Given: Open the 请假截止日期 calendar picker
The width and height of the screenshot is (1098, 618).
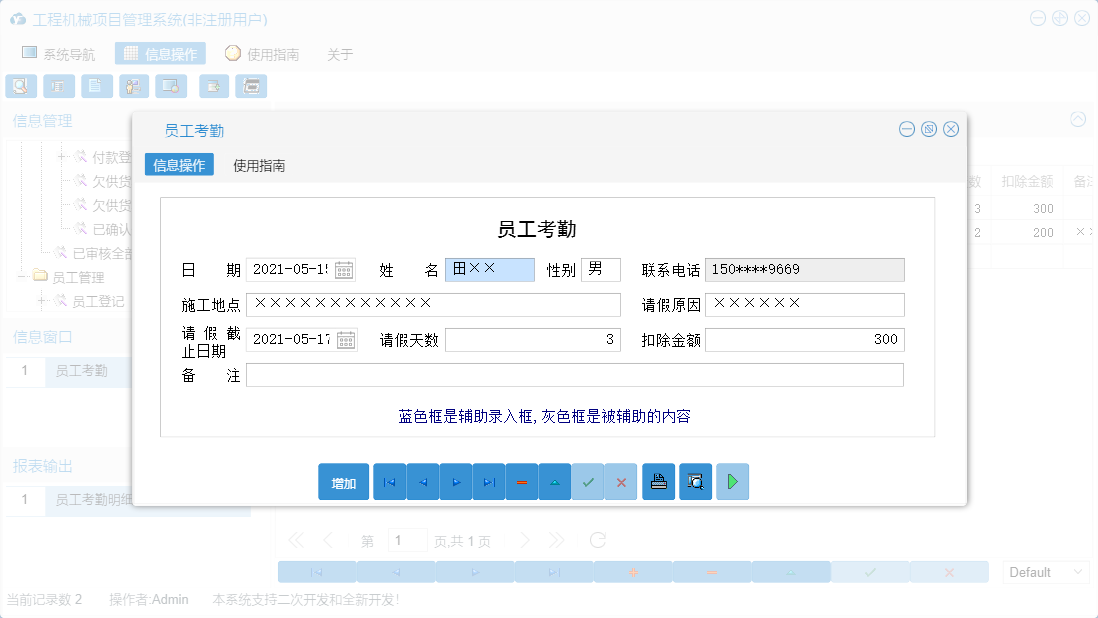Looking at the screenshot, I should [345, 339].
